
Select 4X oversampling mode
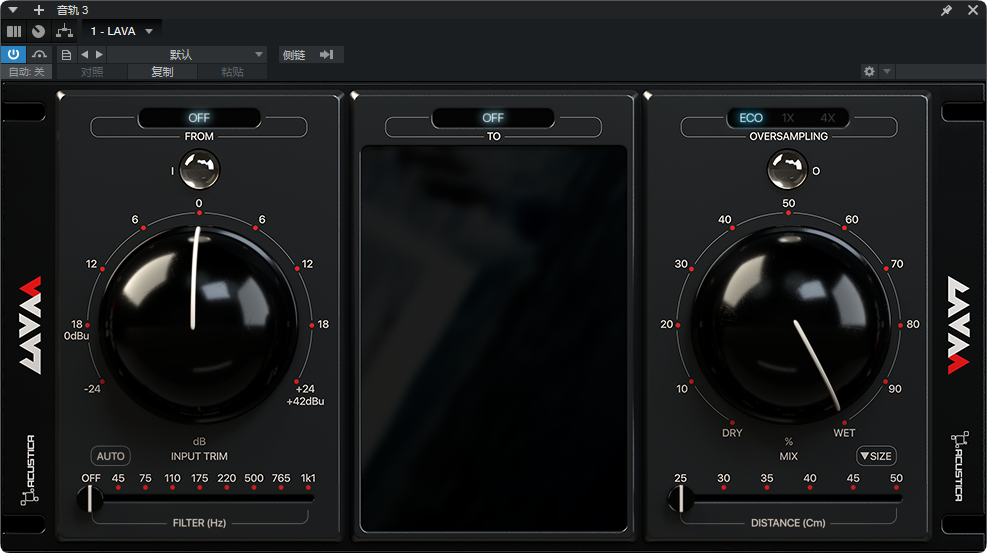point(828,118)
